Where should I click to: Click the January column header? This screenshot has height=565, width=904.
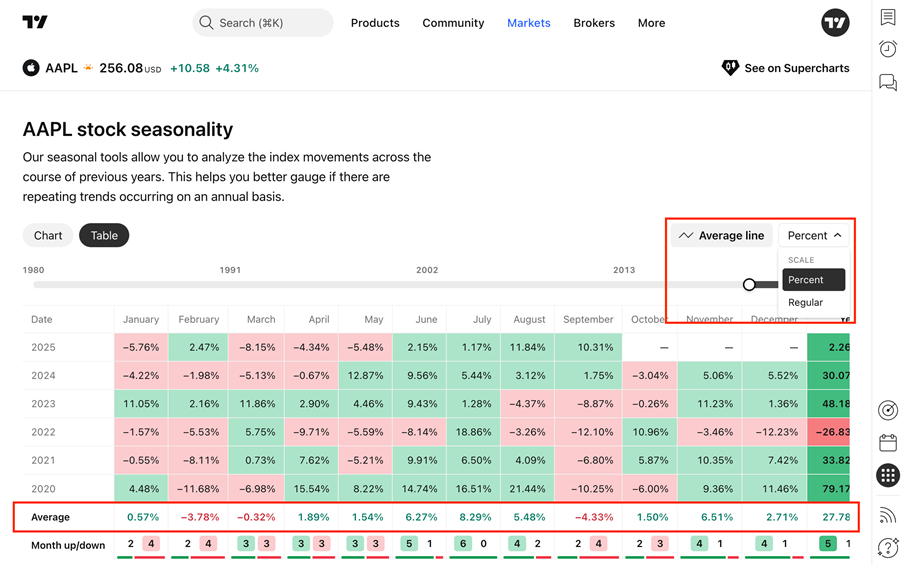[141, 319]
